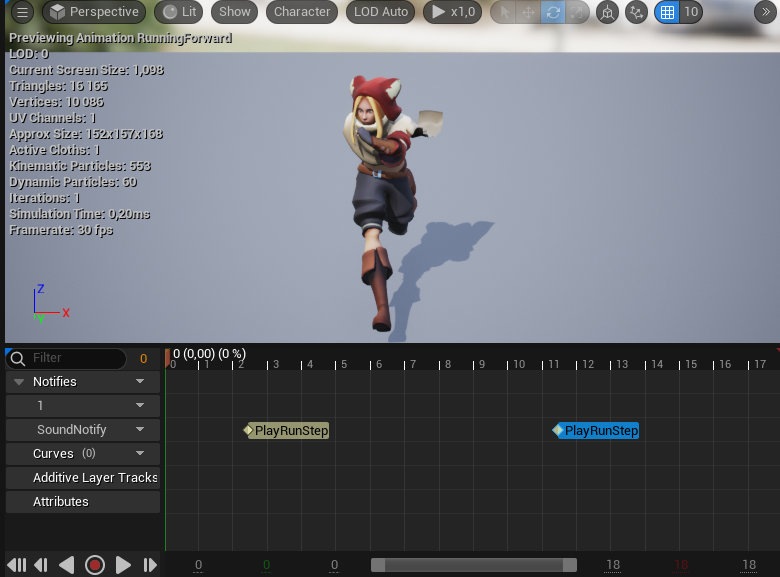The height and width of the screenshot is (577, 780).
Task: Select the Curves (0) row
Action: click(83, 454)
